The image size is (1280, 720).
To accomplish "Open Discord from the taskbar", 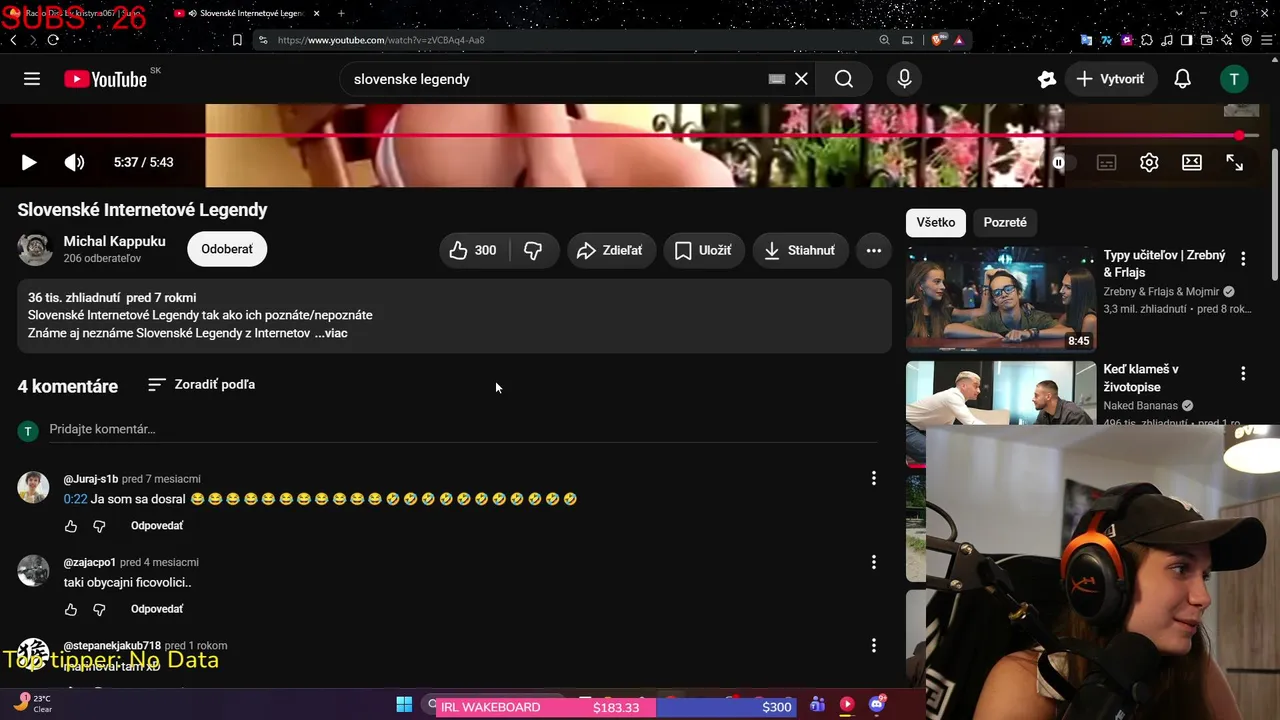I will coord(877,705).
